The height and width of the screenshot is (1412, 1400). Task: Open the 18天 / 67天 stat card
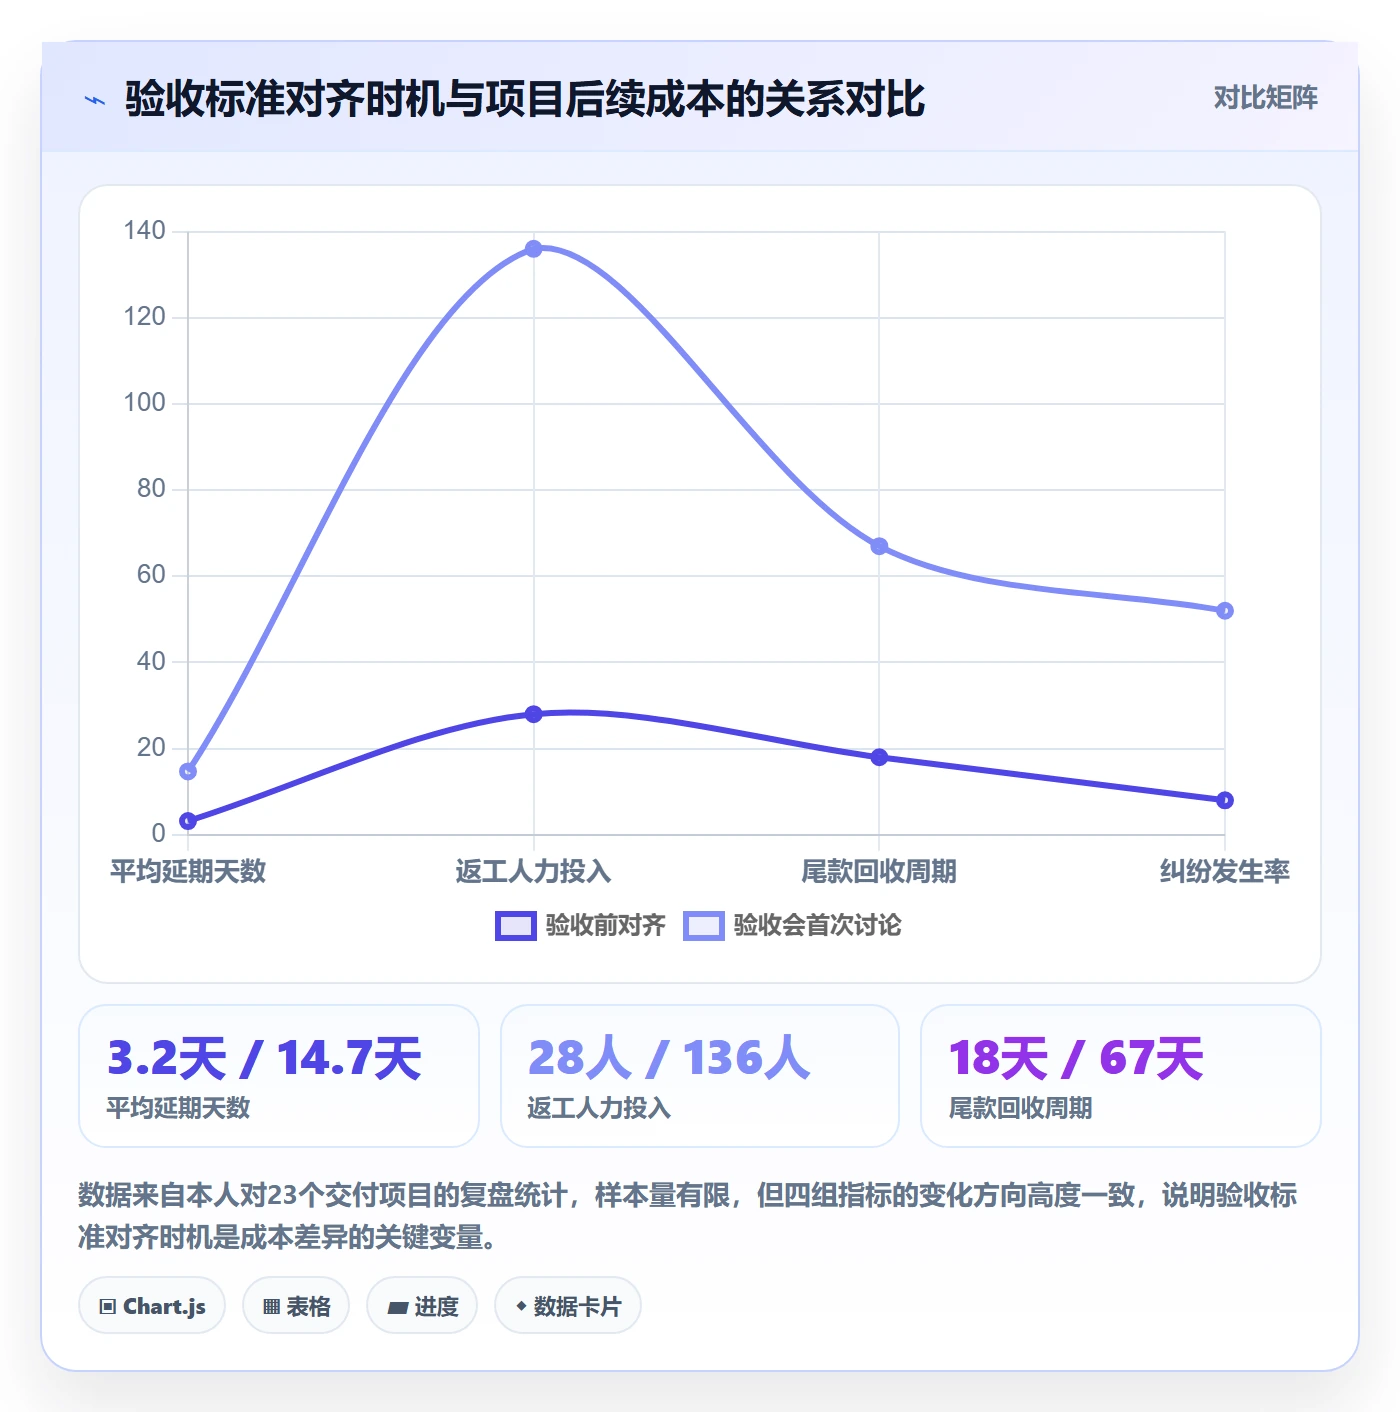point(1121,1076)
